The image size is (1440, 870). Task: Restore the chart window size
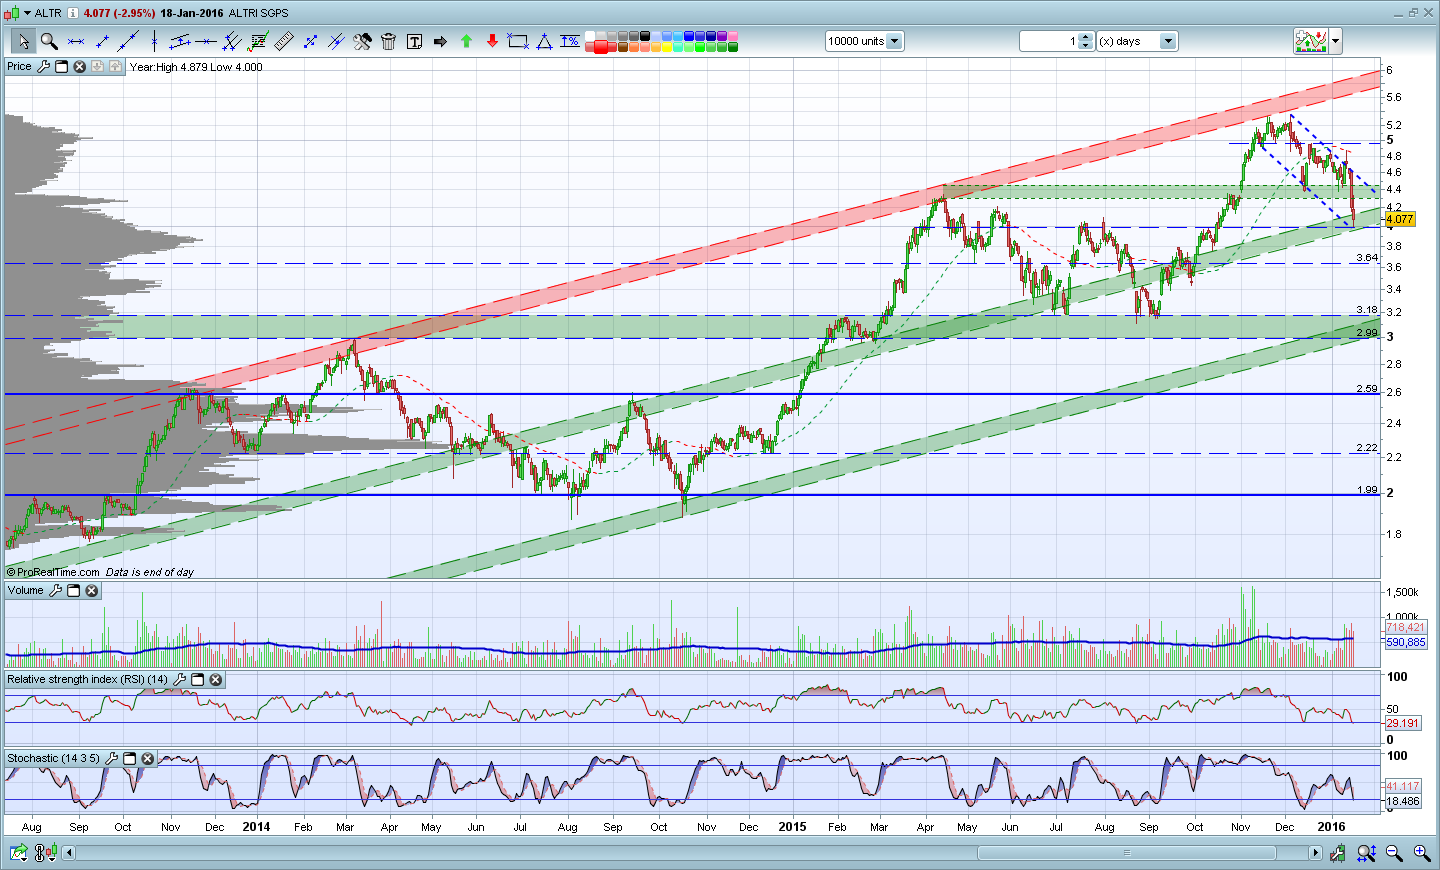tap(1414, 13)
